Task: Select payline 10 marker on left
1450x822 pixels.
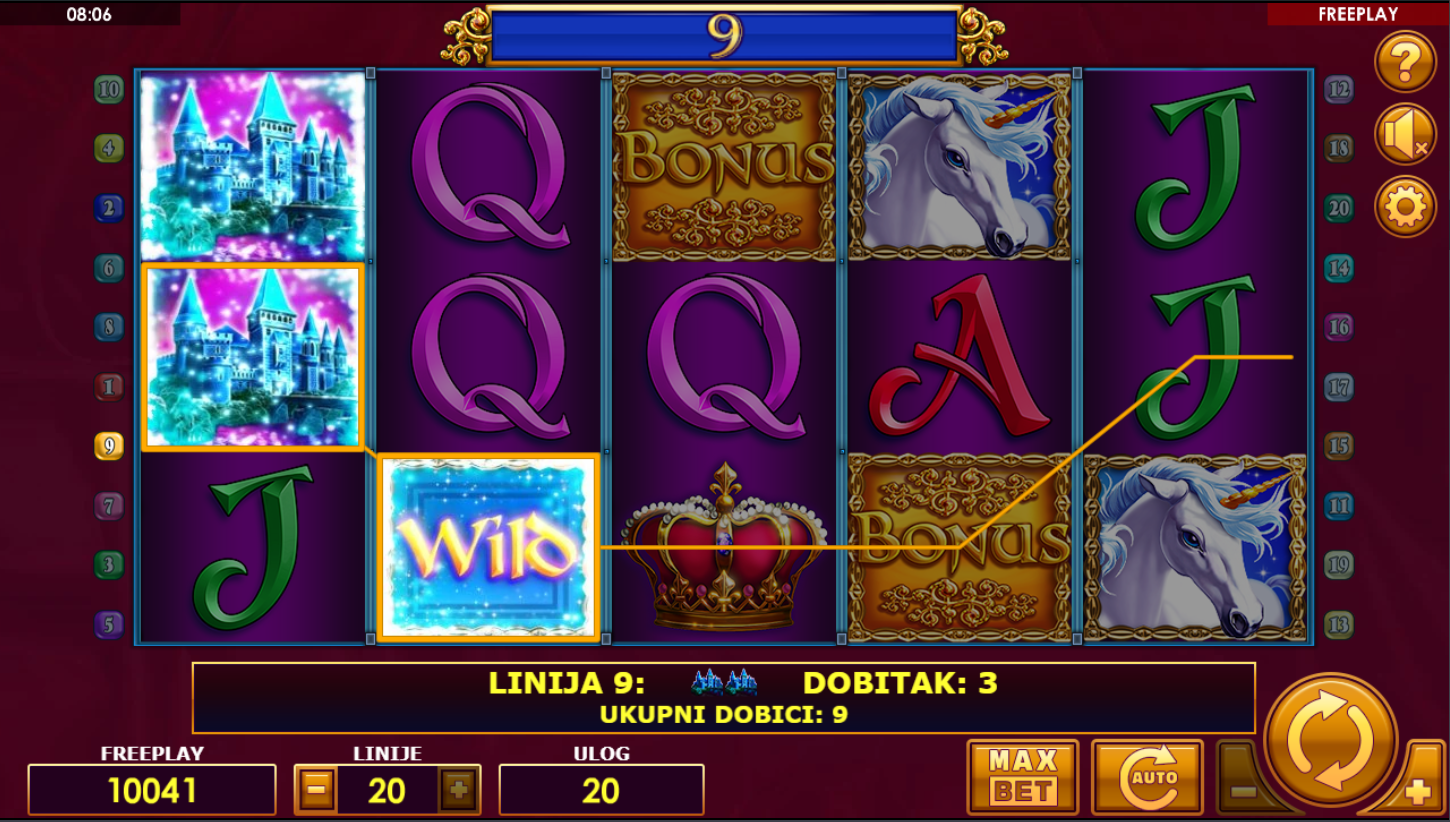Action: 109,90
